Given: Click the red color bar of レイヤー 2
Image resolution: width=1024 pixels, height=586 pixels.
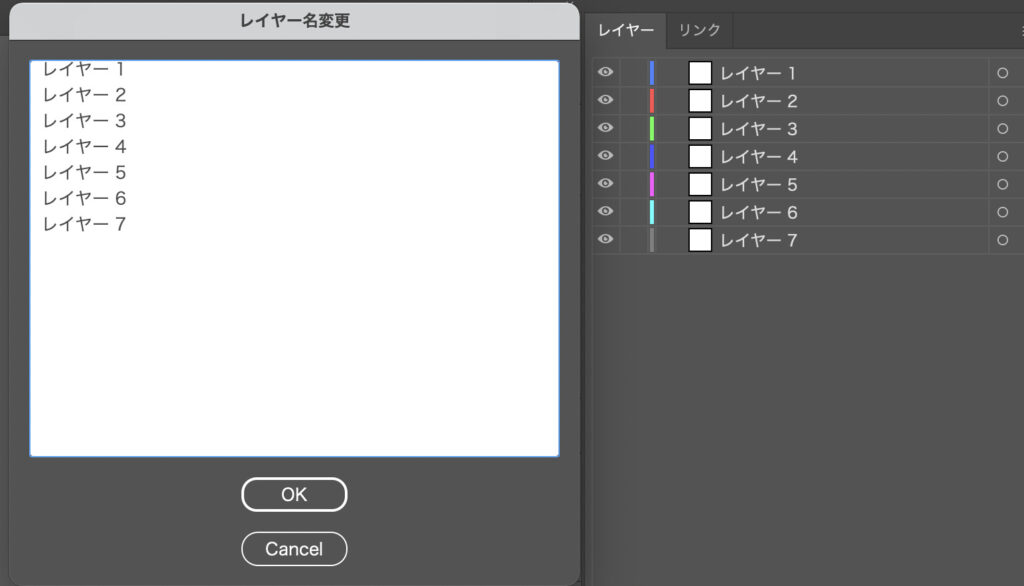Looking at the screenshot, I should pyautogui.click(x=652, y=101).
